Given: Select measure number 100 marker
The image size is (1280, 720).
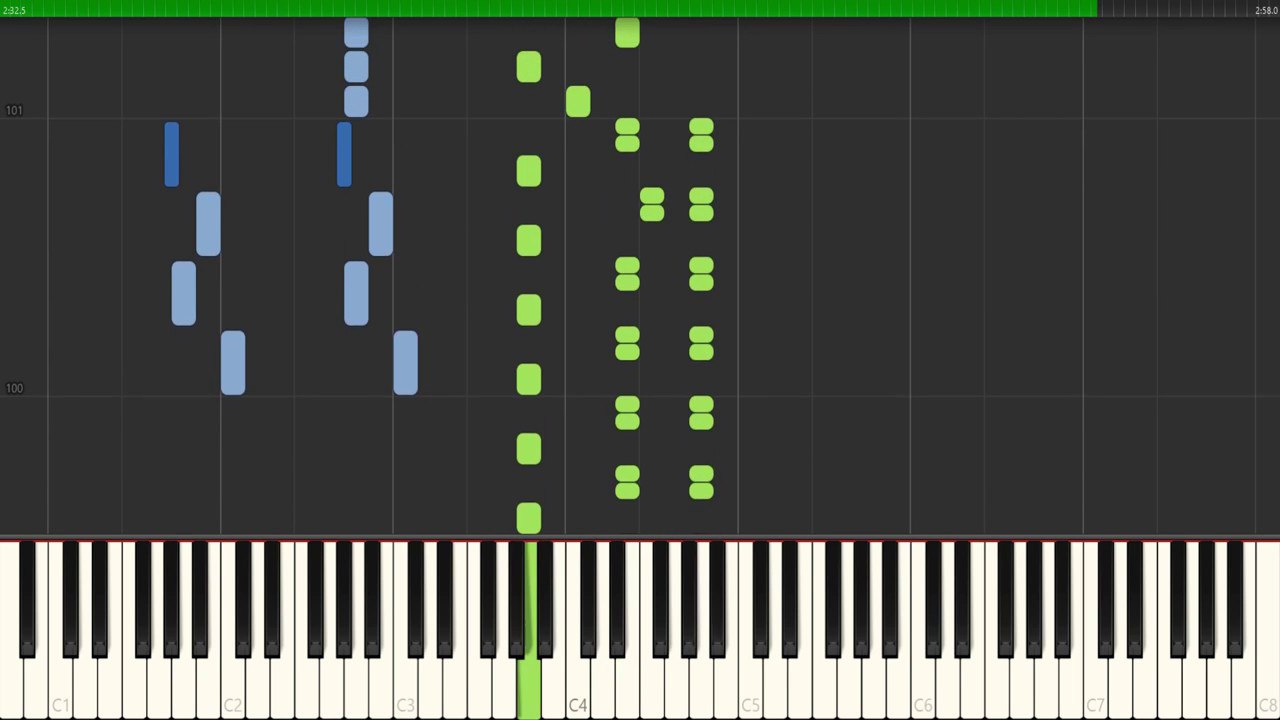Looking at the screenshot, I should click(14, 388).
